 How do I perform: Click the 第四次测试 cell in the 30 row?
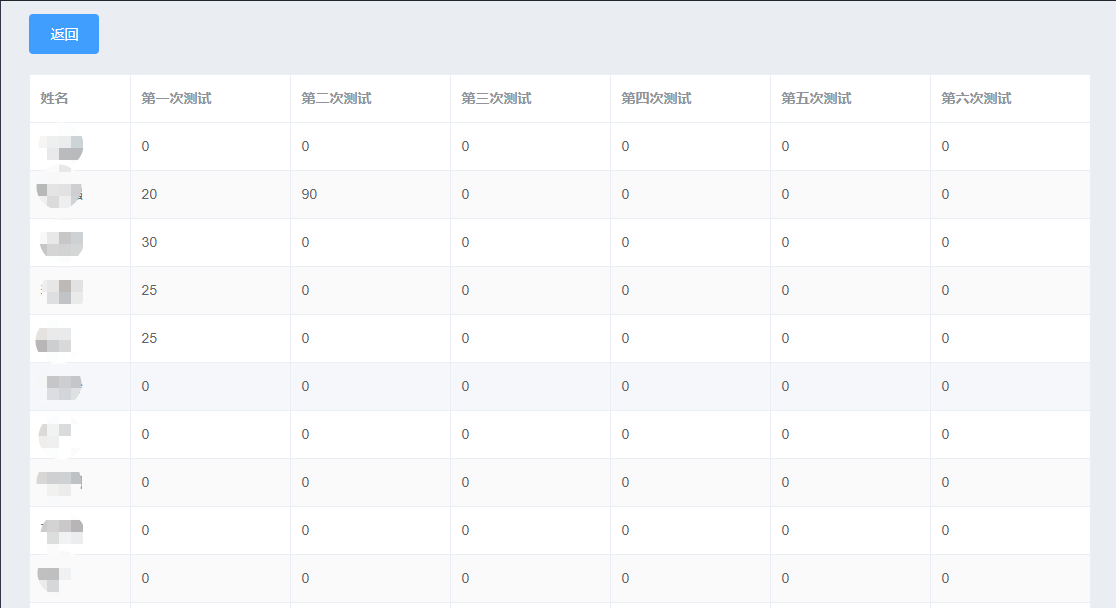690,242
